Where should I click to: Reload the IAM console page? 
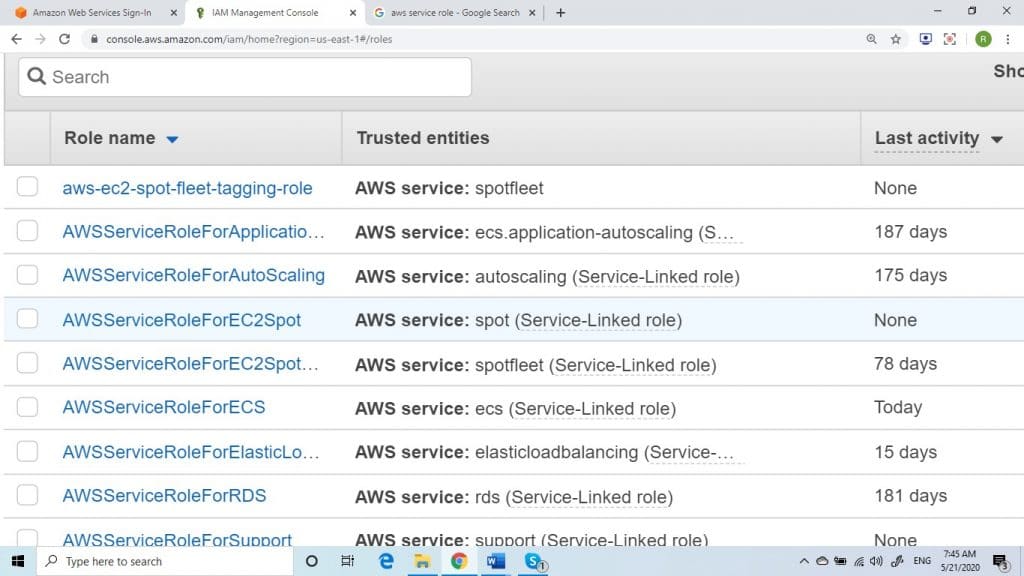(x=64, y=39)
